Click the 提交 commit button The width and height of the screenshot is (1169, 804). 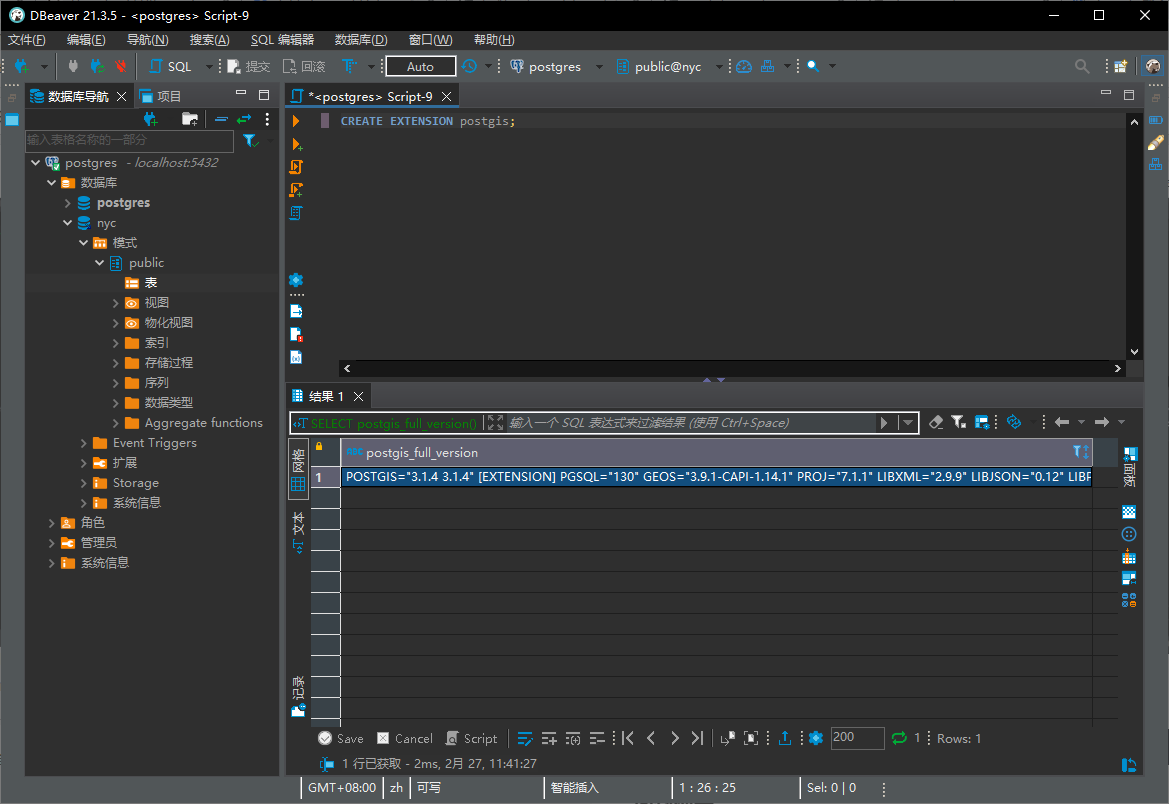pyautogui.click(x=248, y=66)
